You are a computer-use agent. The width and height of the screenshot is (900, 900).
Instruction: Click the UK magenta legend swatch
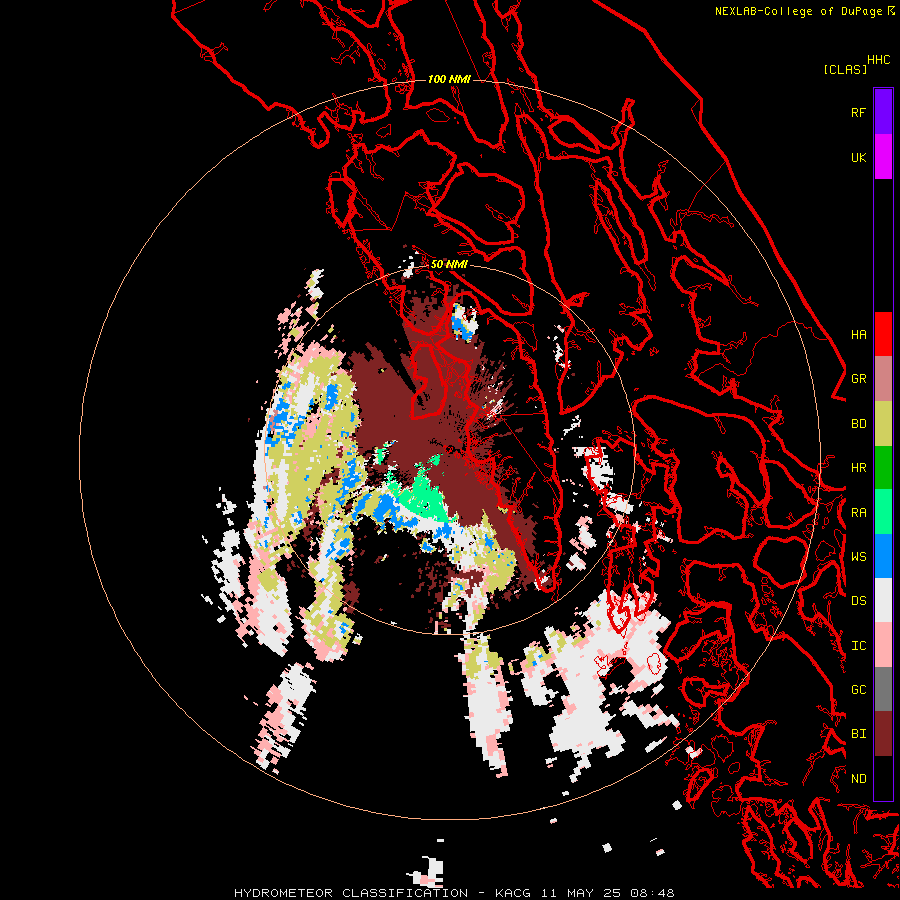(883, 156)
